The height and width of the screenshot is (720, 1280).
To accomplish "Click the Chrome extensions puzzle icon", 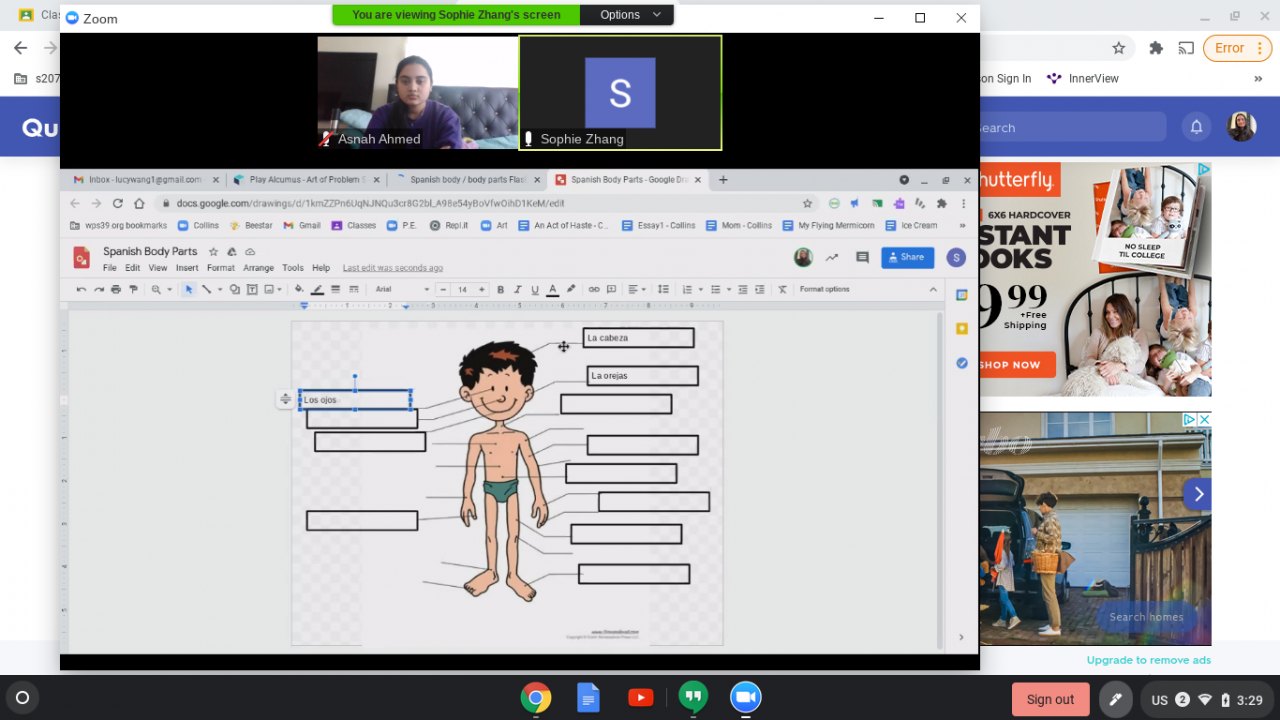I will tap(1156, 48).
